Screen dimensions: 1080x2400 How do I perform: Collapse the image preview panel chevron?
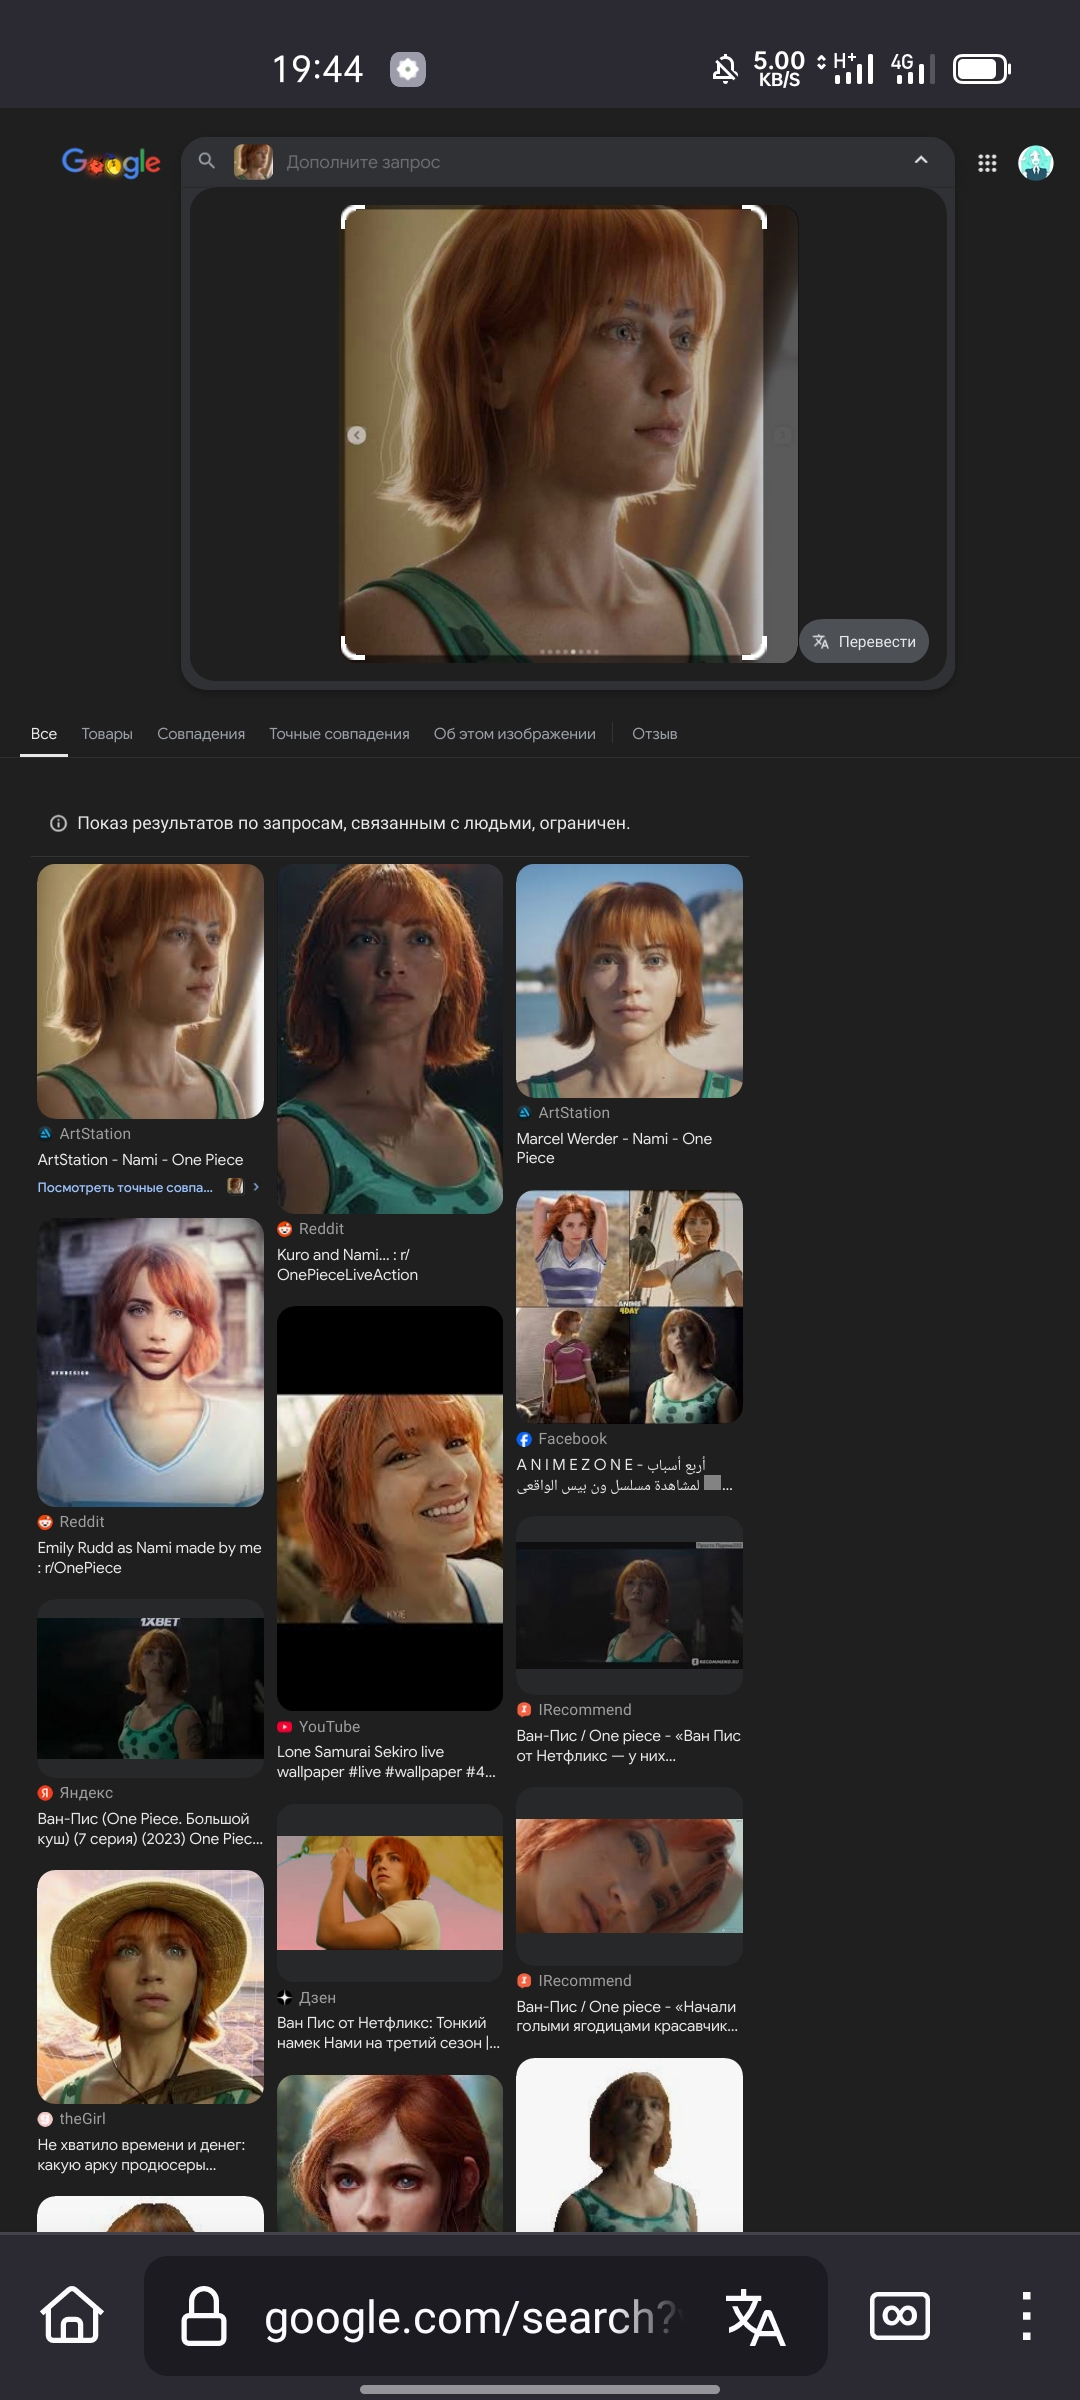coord(921,161)
